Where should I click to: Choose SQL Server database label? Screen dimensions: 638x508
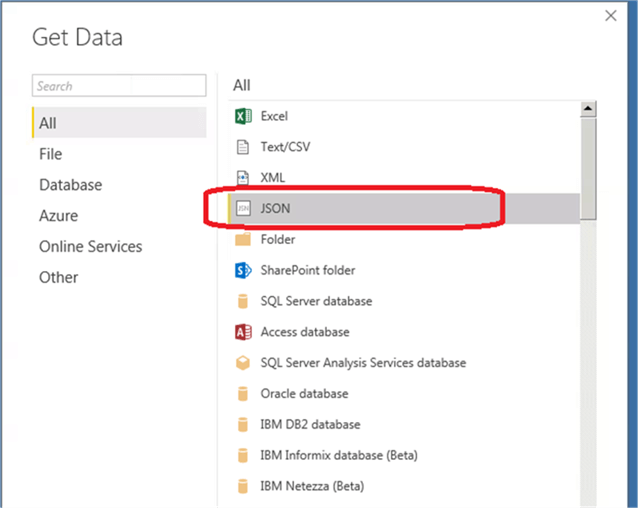coord(317,301)
